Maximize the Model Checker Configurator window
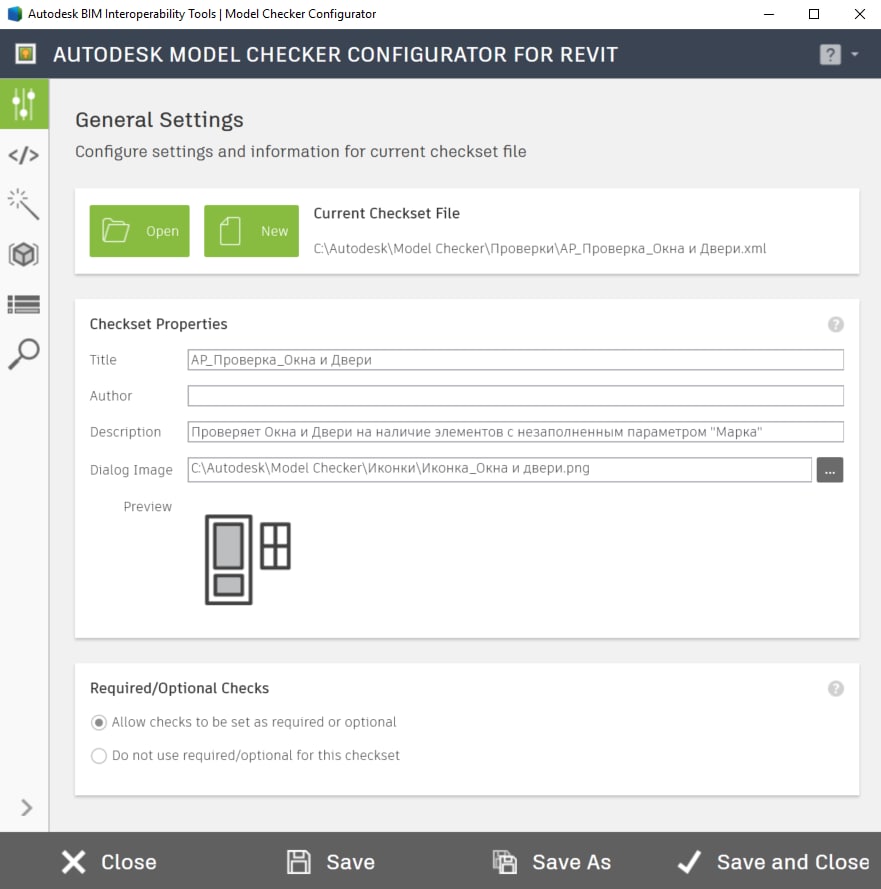881x889 pixels. 814,14
